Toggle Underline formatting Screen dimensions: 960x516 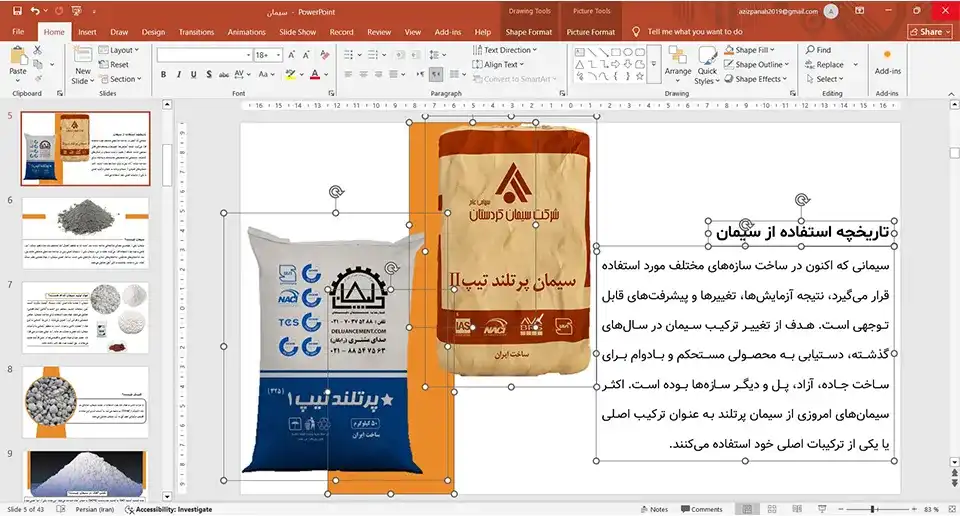pyautogui.click(x=193, y=74)
